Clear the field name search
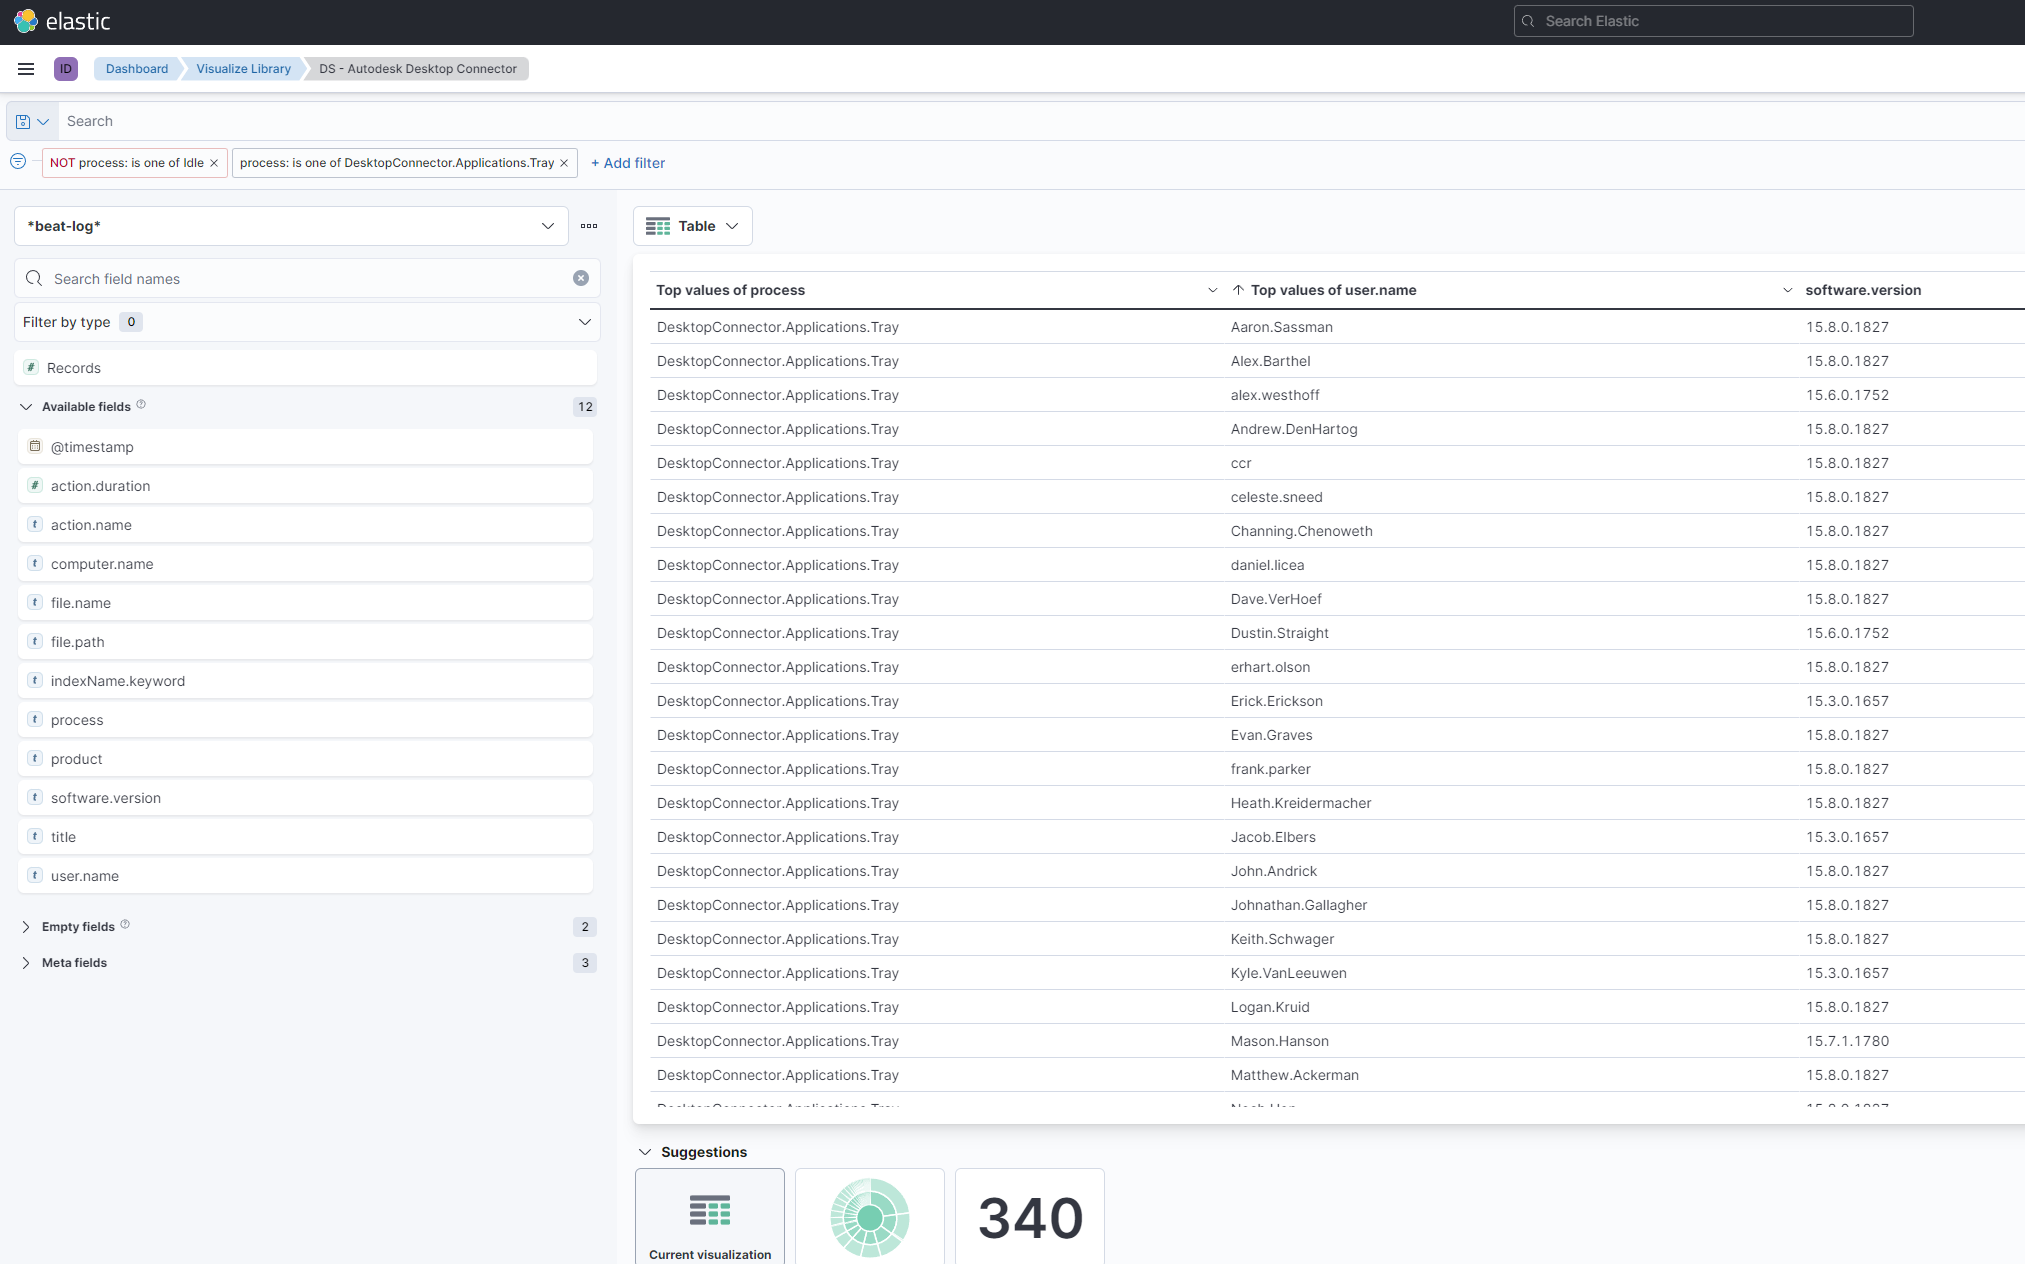The image size is (2025, 1264). [x=581, y=278]
